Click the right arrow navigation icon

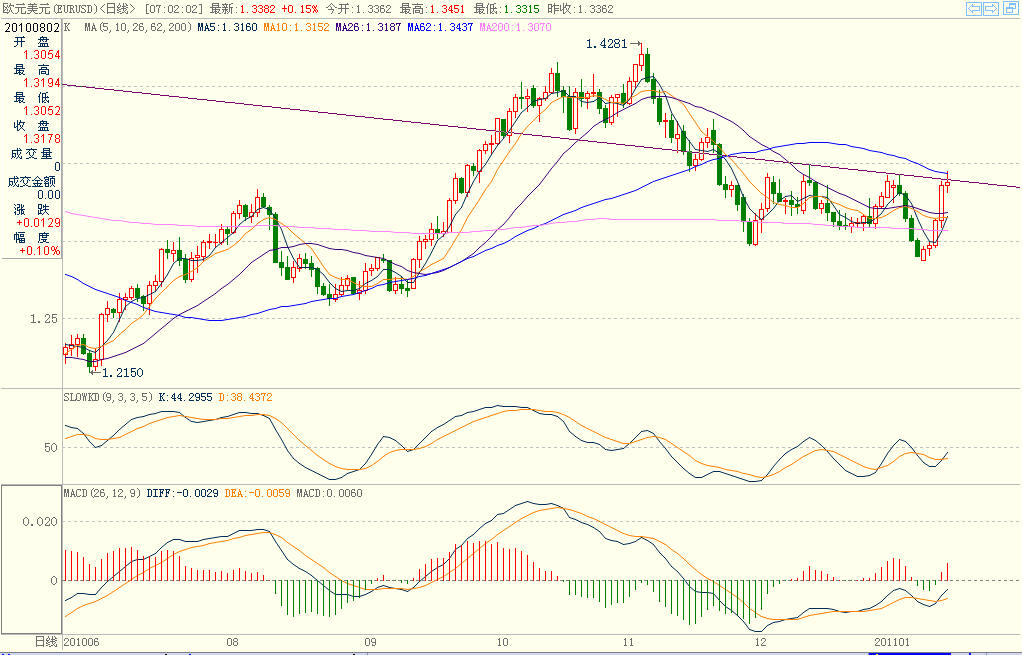(991, 9)
